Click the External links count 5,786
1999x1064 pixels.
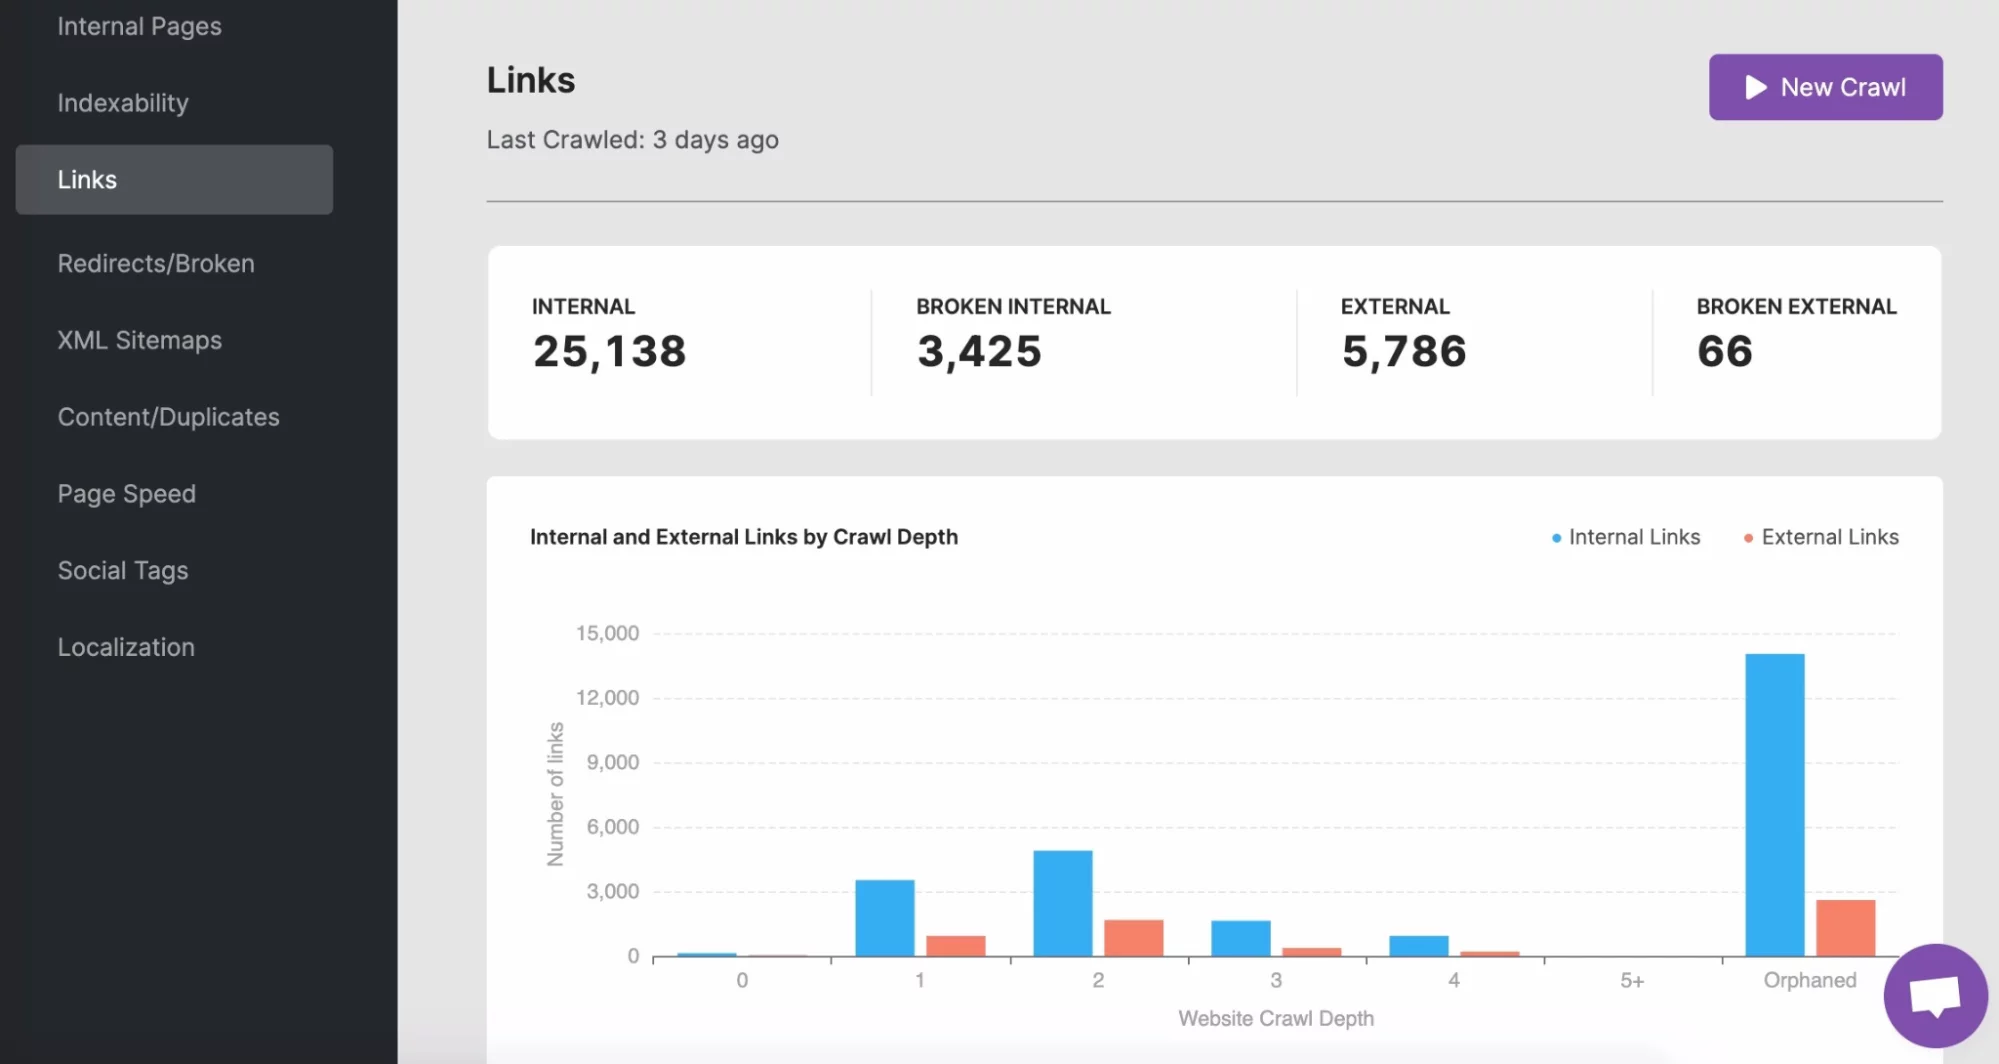(1403, 352)
